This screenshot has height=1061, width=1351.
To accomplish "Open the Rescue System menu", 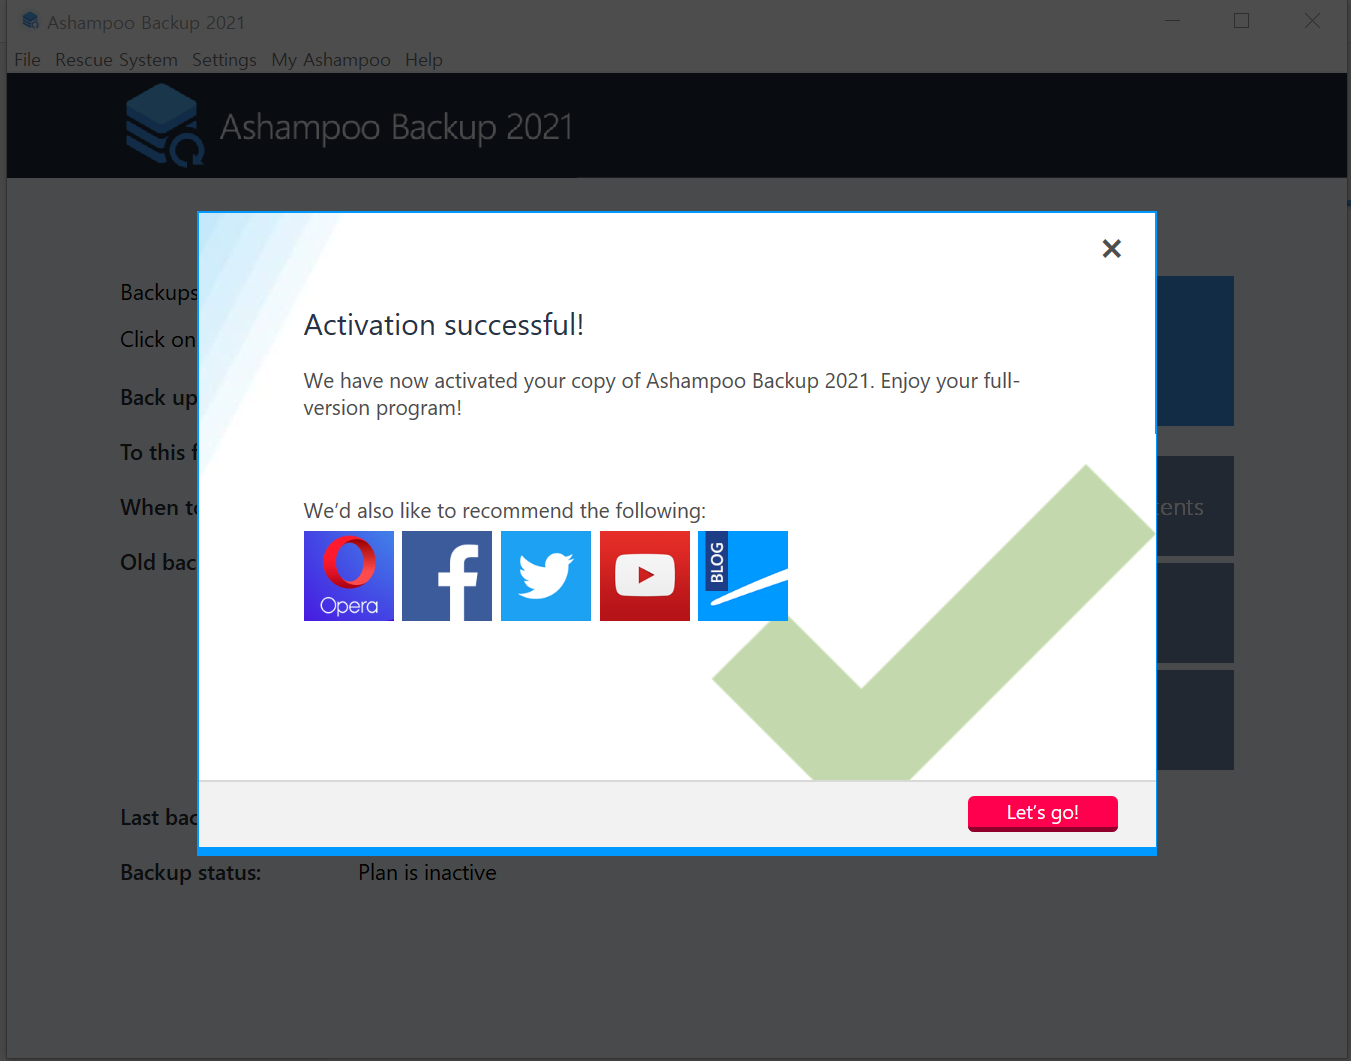I will tap(116, 60).
